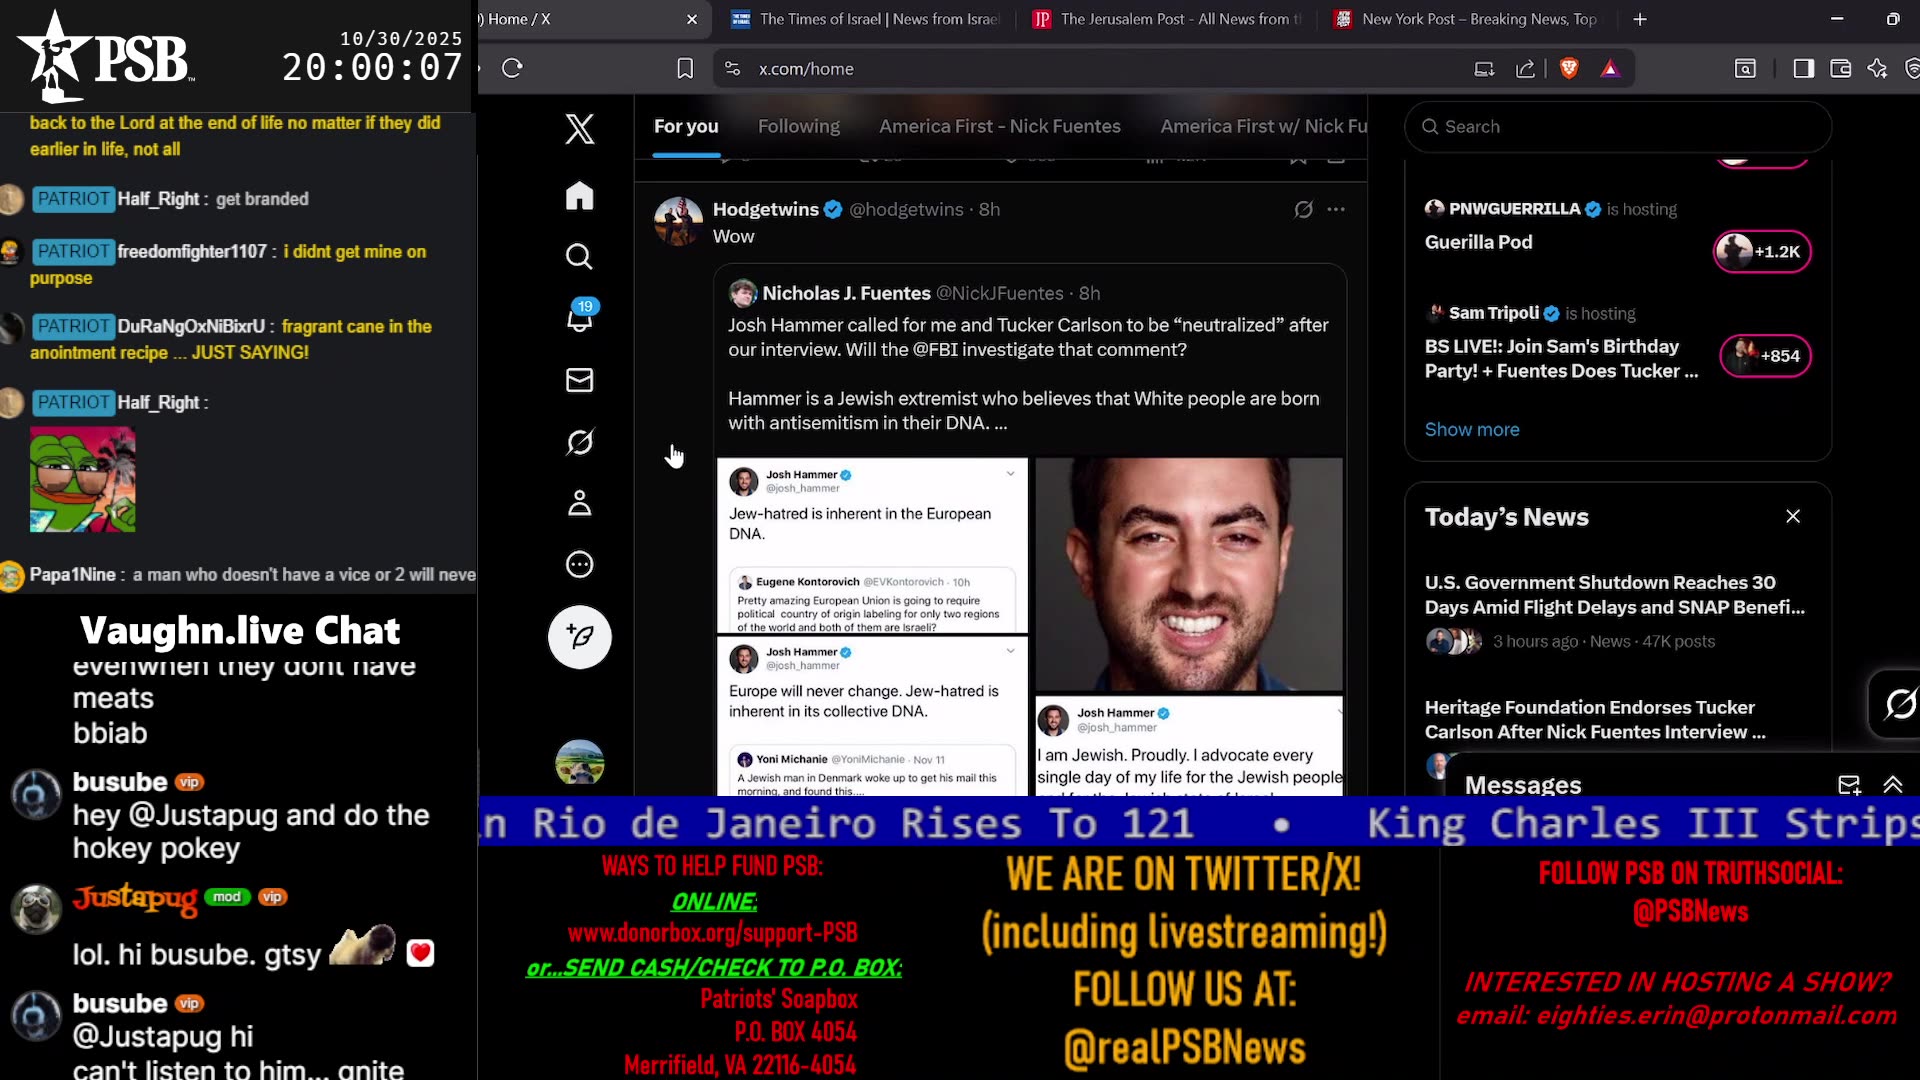Click the X Search input field
1920x1080 pixels.
click(1616, 127)
